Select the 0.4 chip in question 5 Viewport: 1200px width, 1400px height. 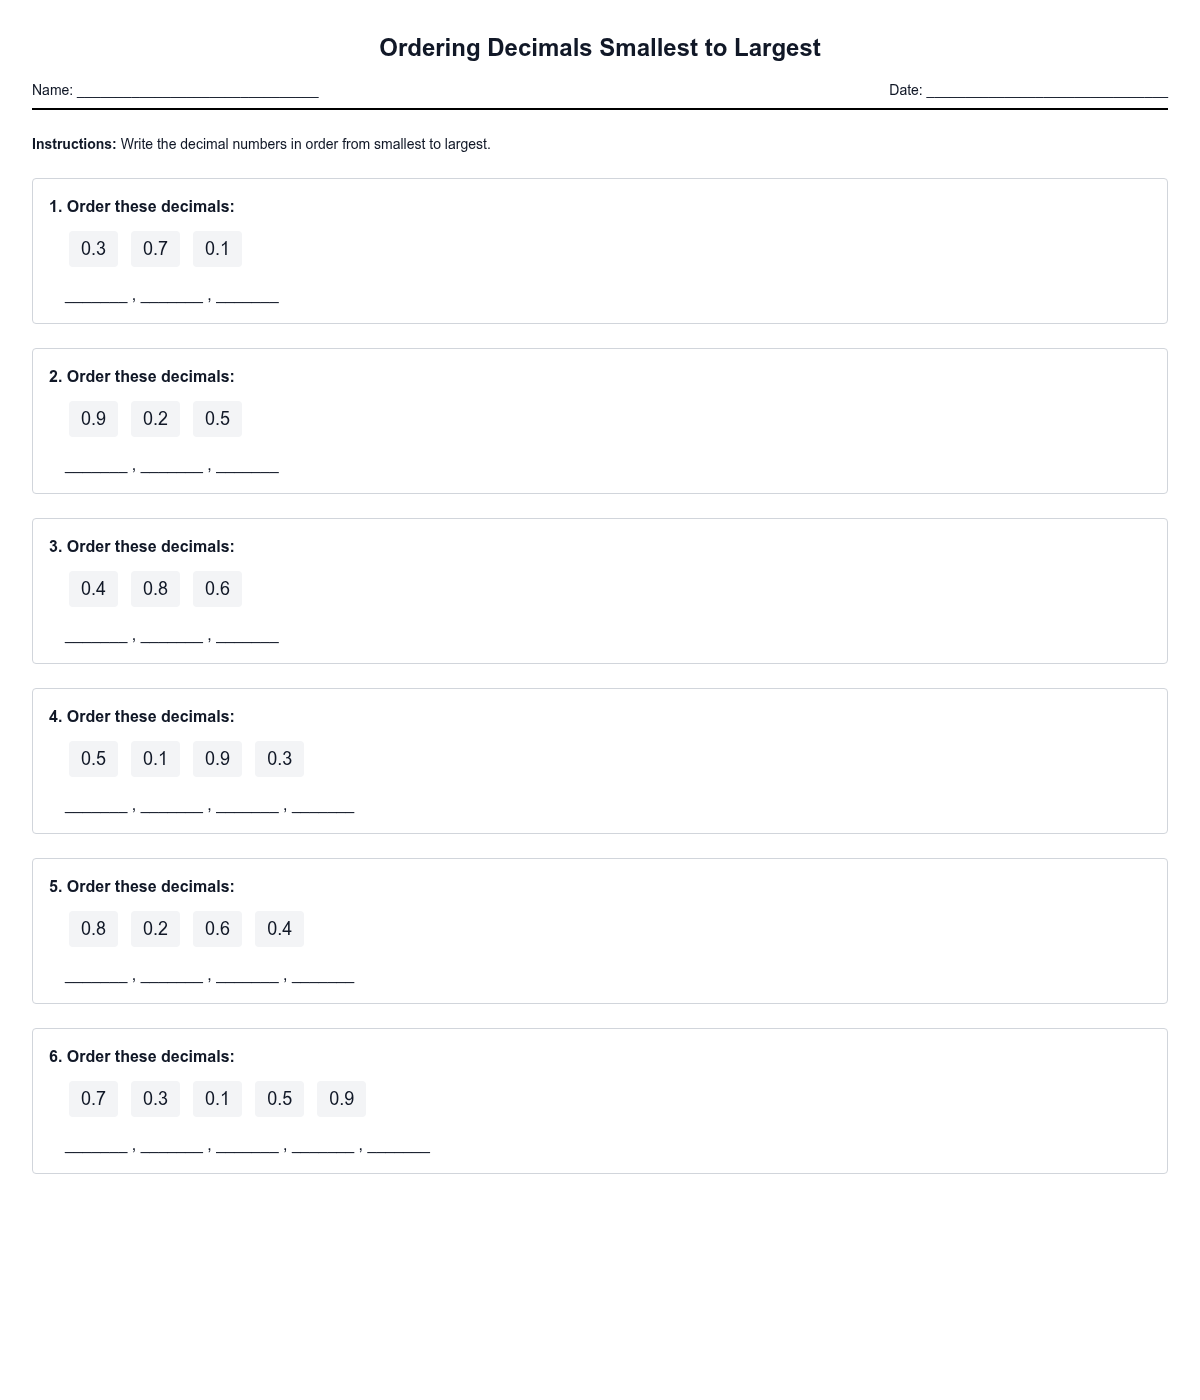[x=279, y=929]
